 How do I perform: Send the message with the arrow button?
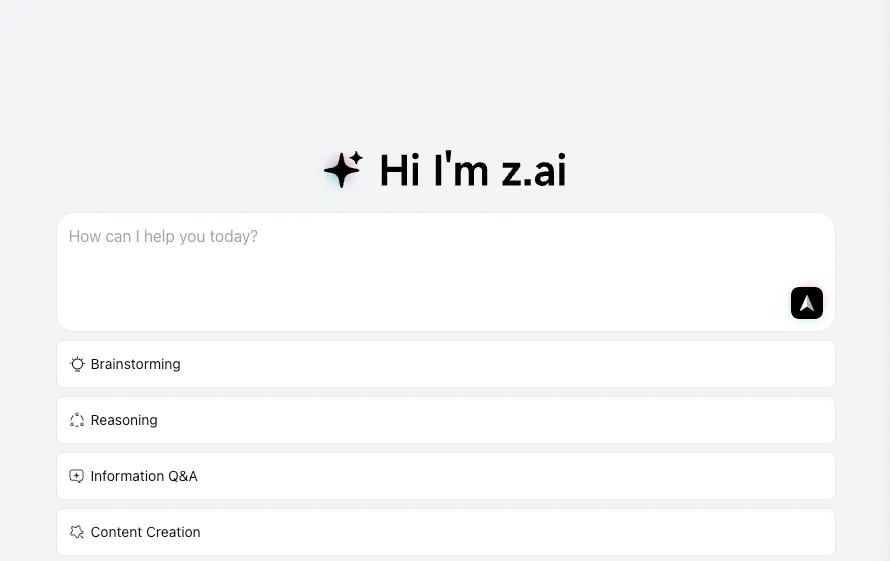(x=806, y=303)
